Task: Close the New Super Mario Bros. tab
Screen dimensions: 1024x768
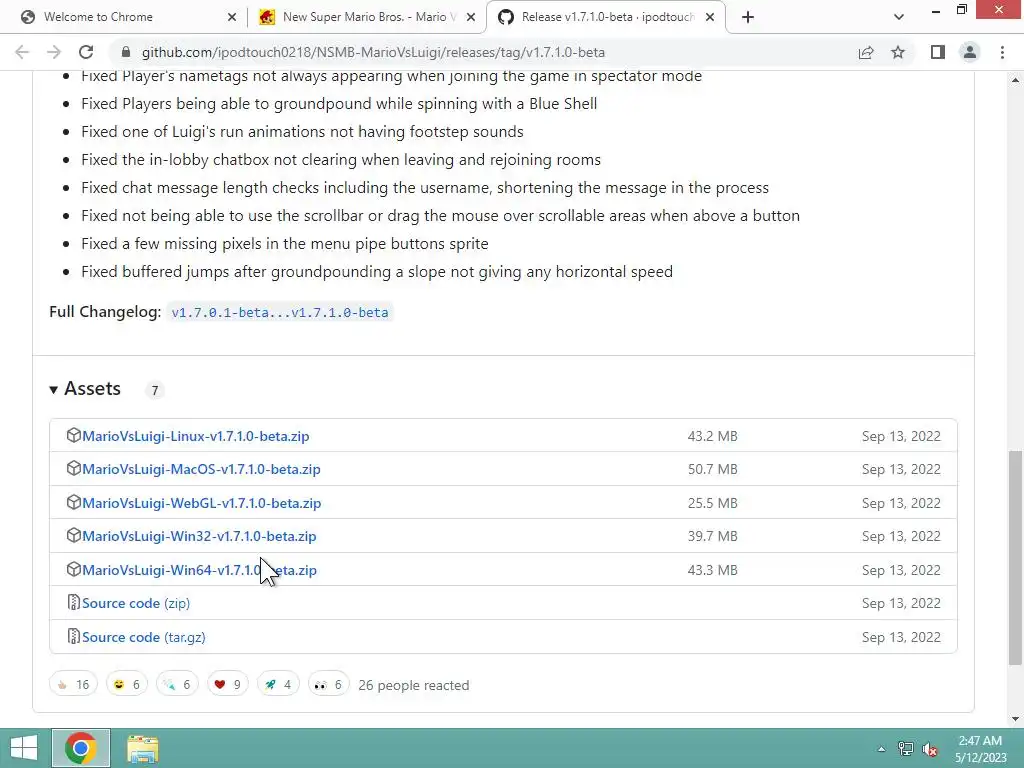Action: [471, 17]
